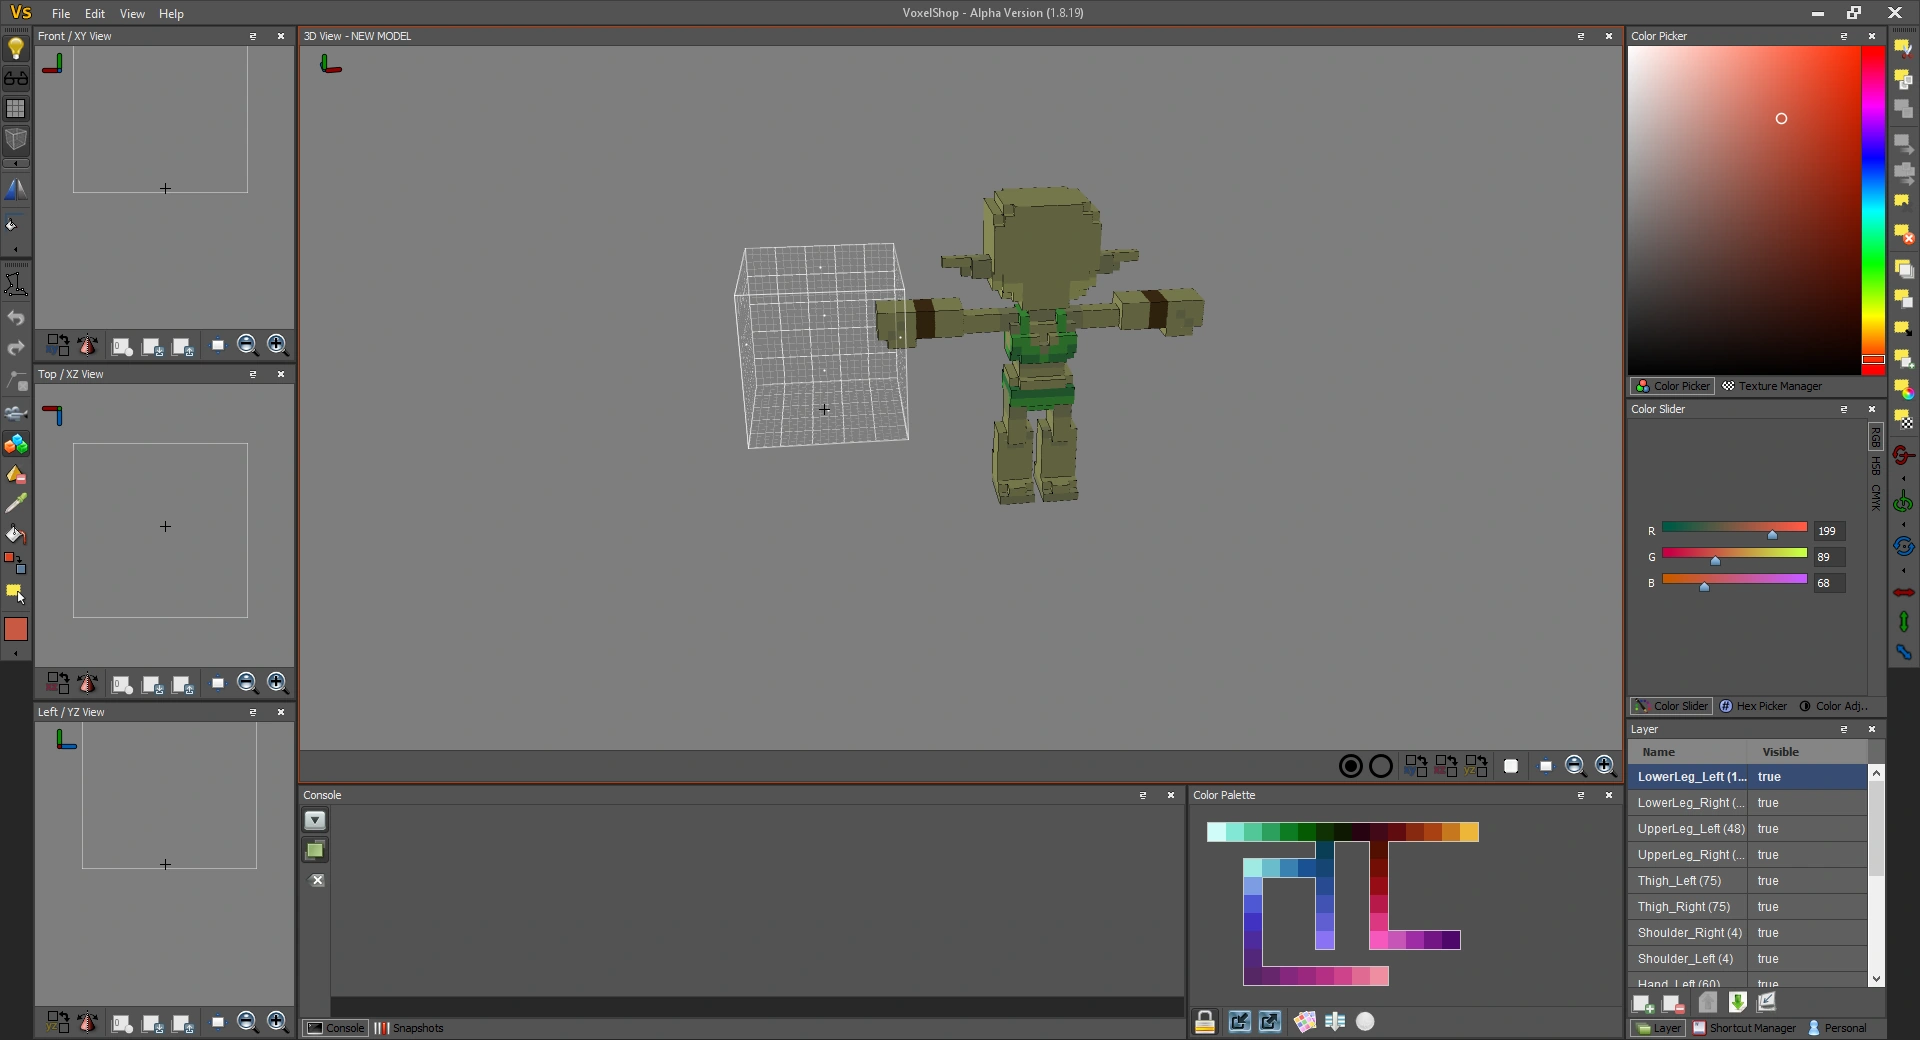
Task: Click the G value input field
Action: [x=1829, y=557]
